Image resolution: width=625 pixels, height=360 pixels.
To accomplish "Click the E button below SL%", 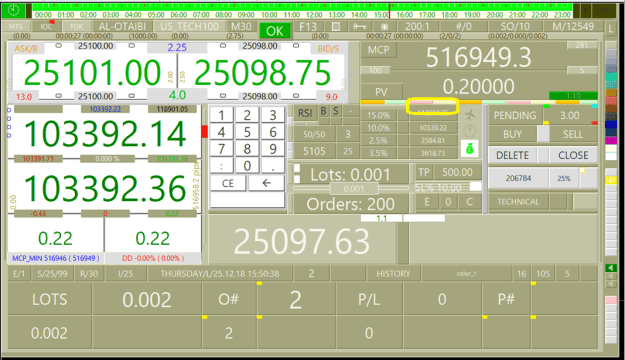I will point(426,202).
